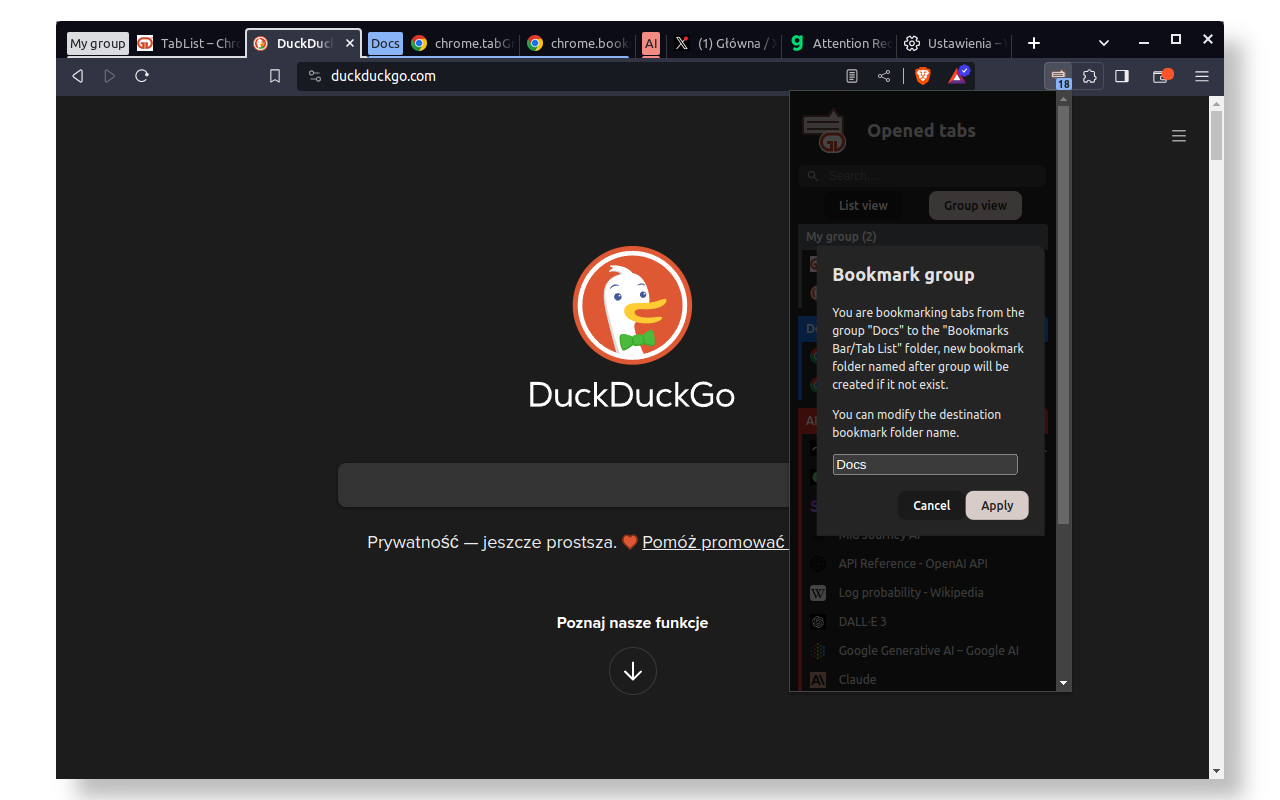
Task: Click the TabList logo in popup header
Action: [824, 130]
